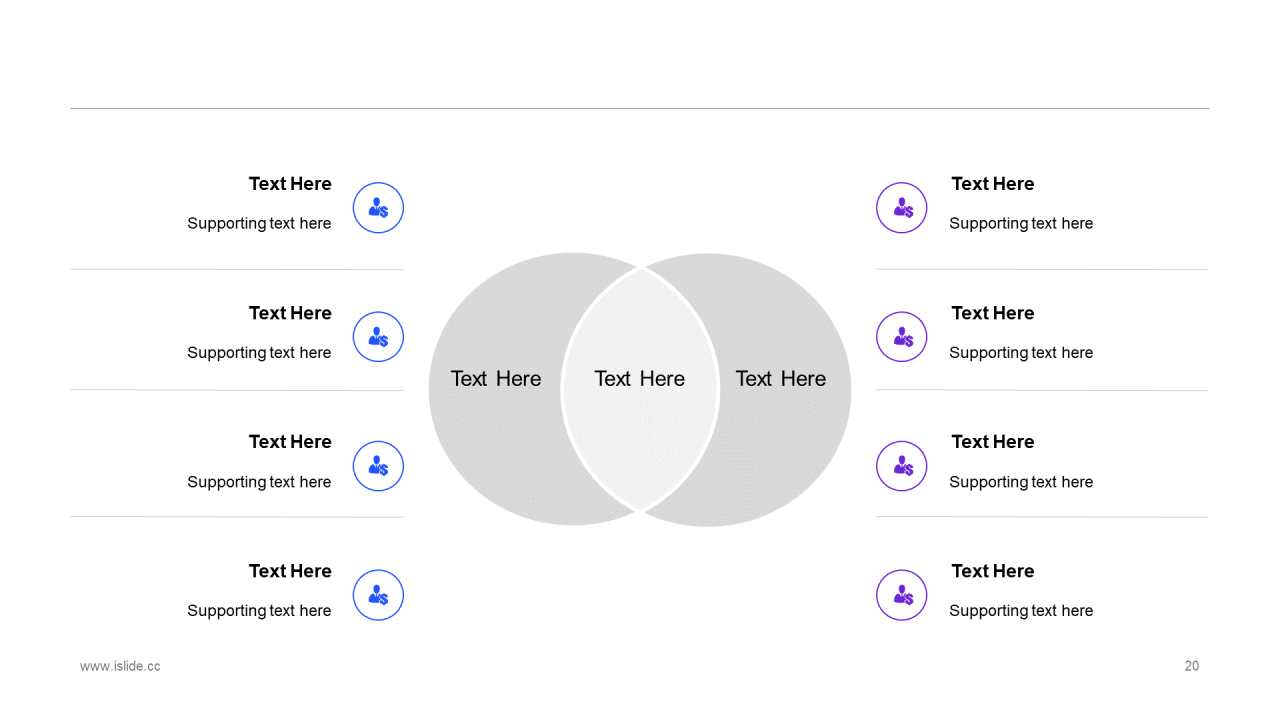This screenshot has width=1280, height=720.
Task: Click the second left 'Supporting text here' line
Action: click(x=259, y=353)
